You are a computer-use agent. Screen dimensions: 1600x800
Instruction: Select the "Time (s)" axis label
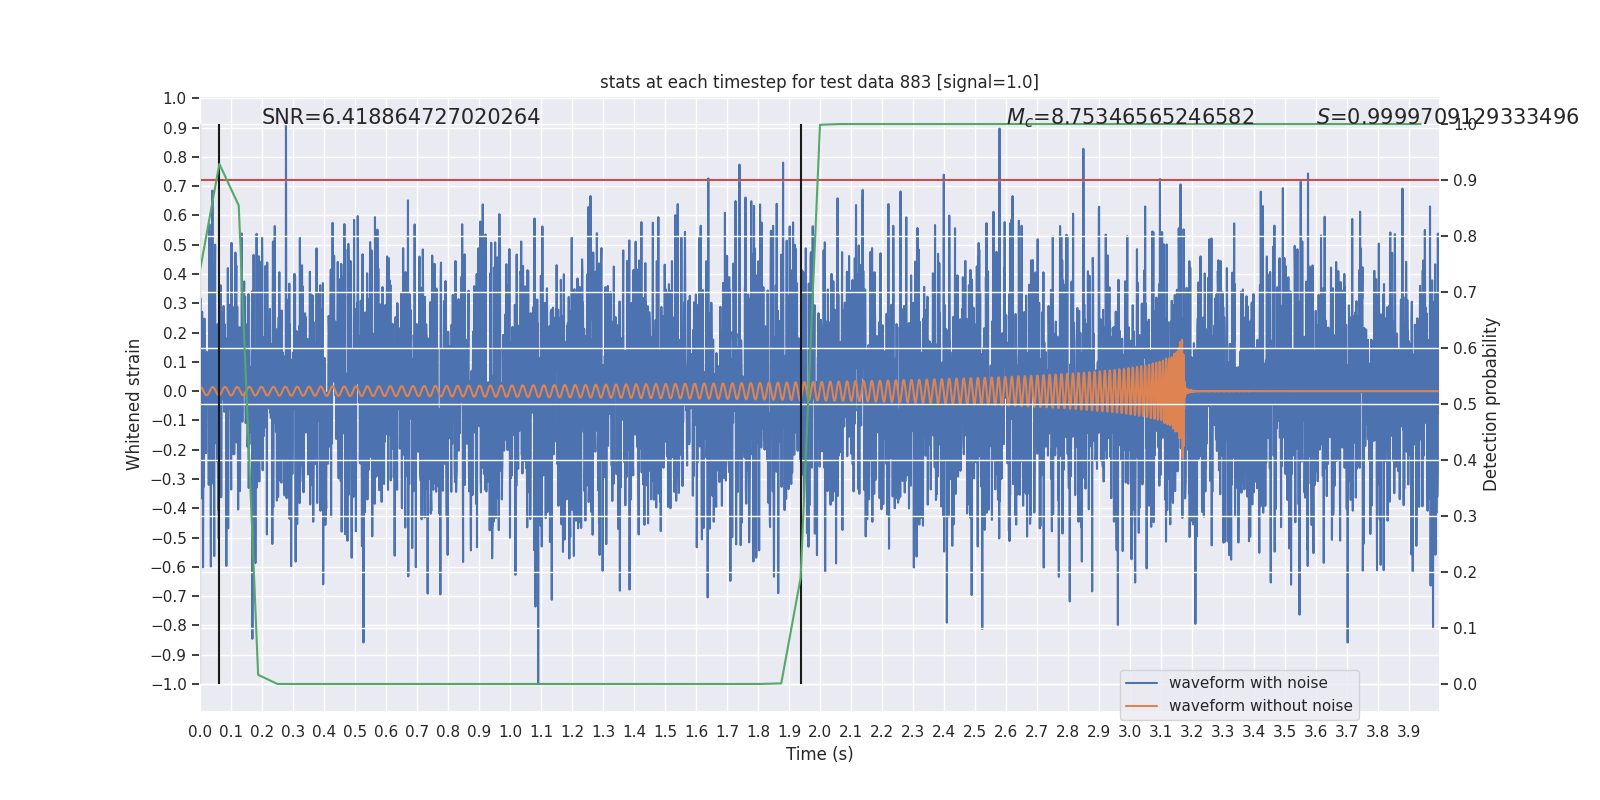[x=819, y=754]
